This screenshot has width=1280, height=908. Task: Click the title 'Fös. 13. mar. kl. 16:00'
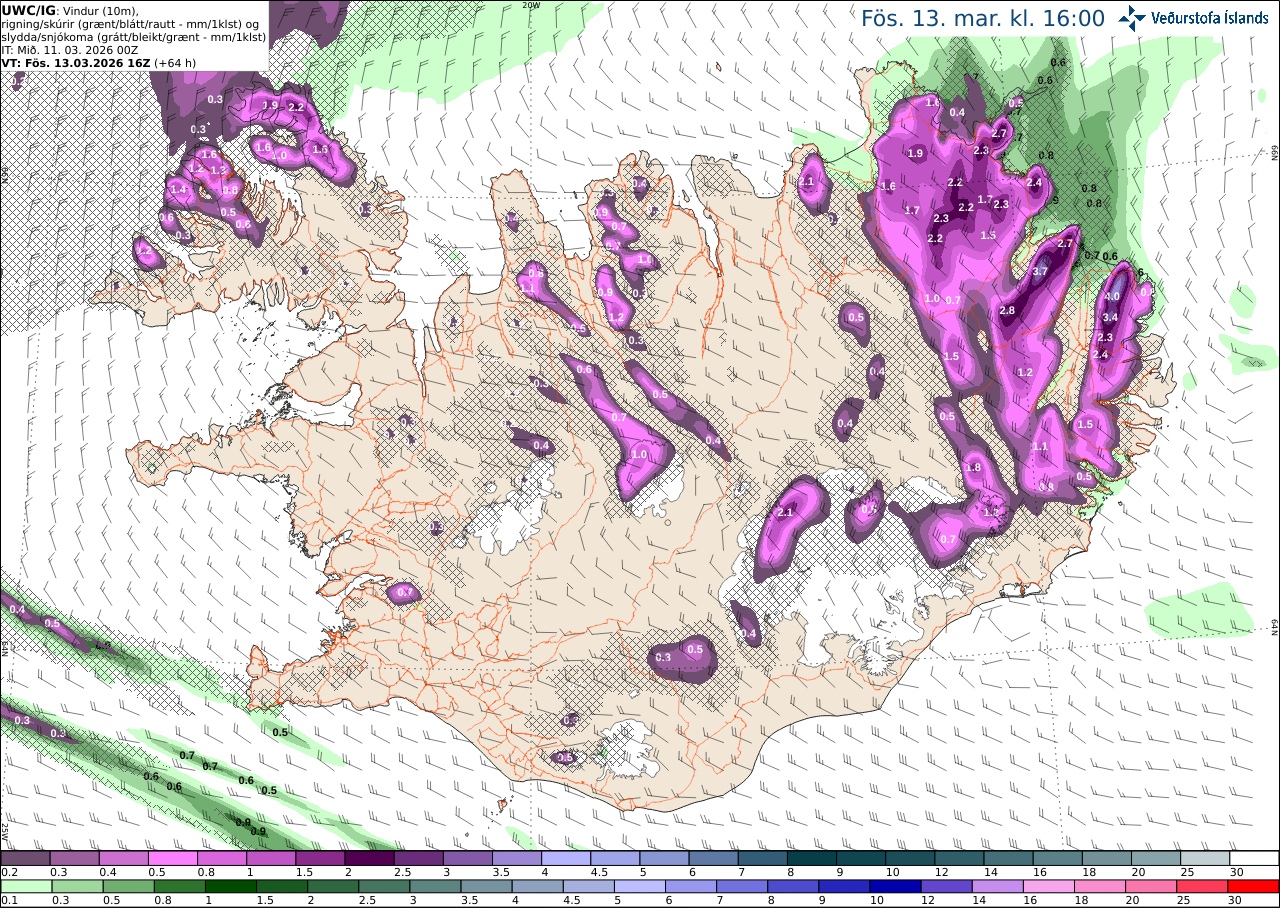point(983,18)
